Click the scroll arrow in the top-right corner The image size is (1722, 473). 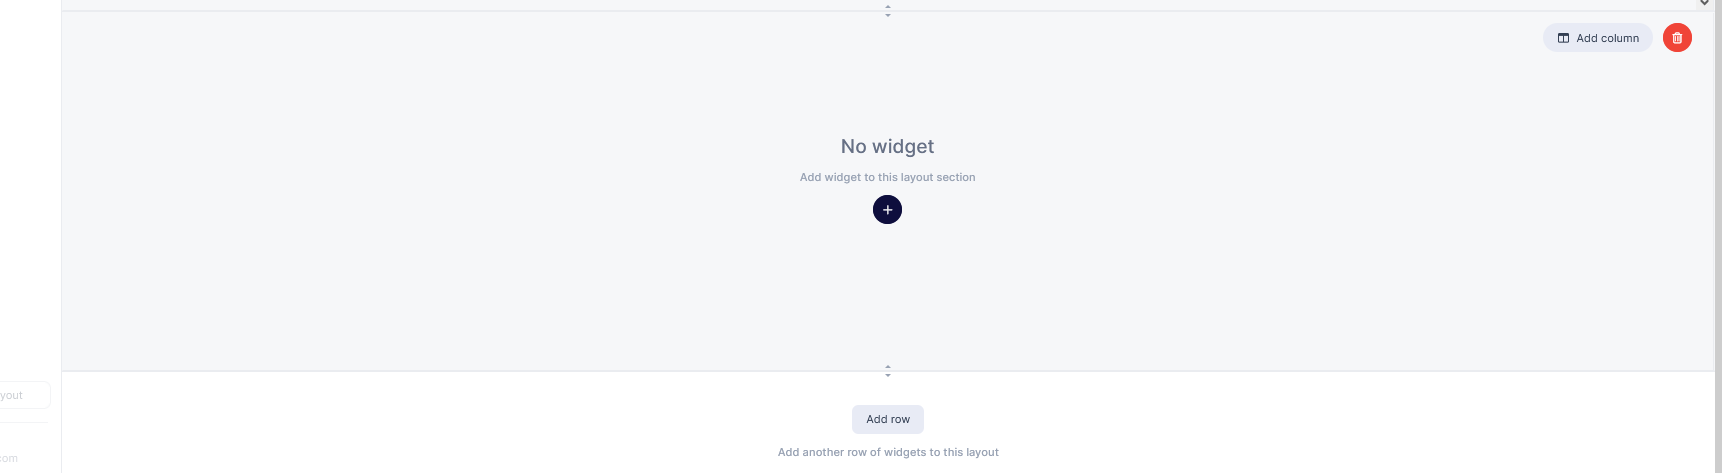coord(1704,3)
